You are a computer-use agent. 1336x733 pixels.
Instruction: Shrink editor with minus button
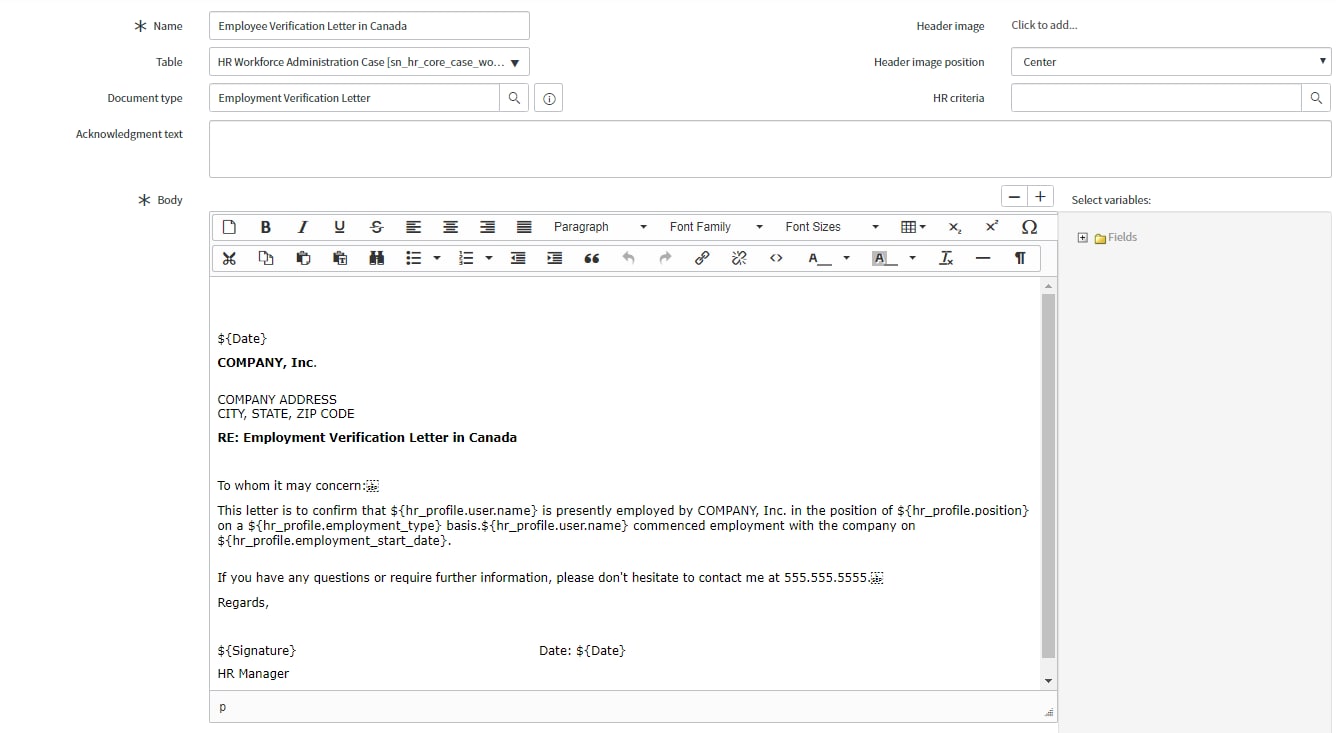pyautogui.click(x=1015, y=197)
